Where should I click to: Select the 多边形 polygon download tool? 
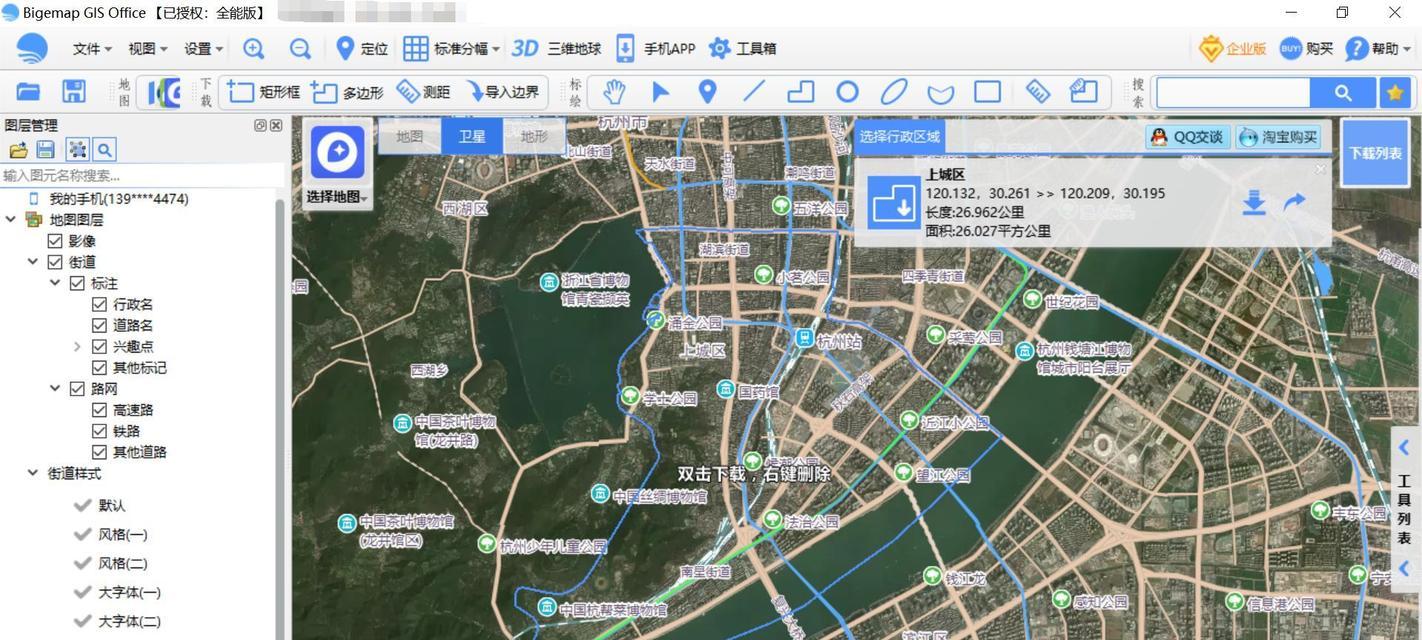[347, 92]
